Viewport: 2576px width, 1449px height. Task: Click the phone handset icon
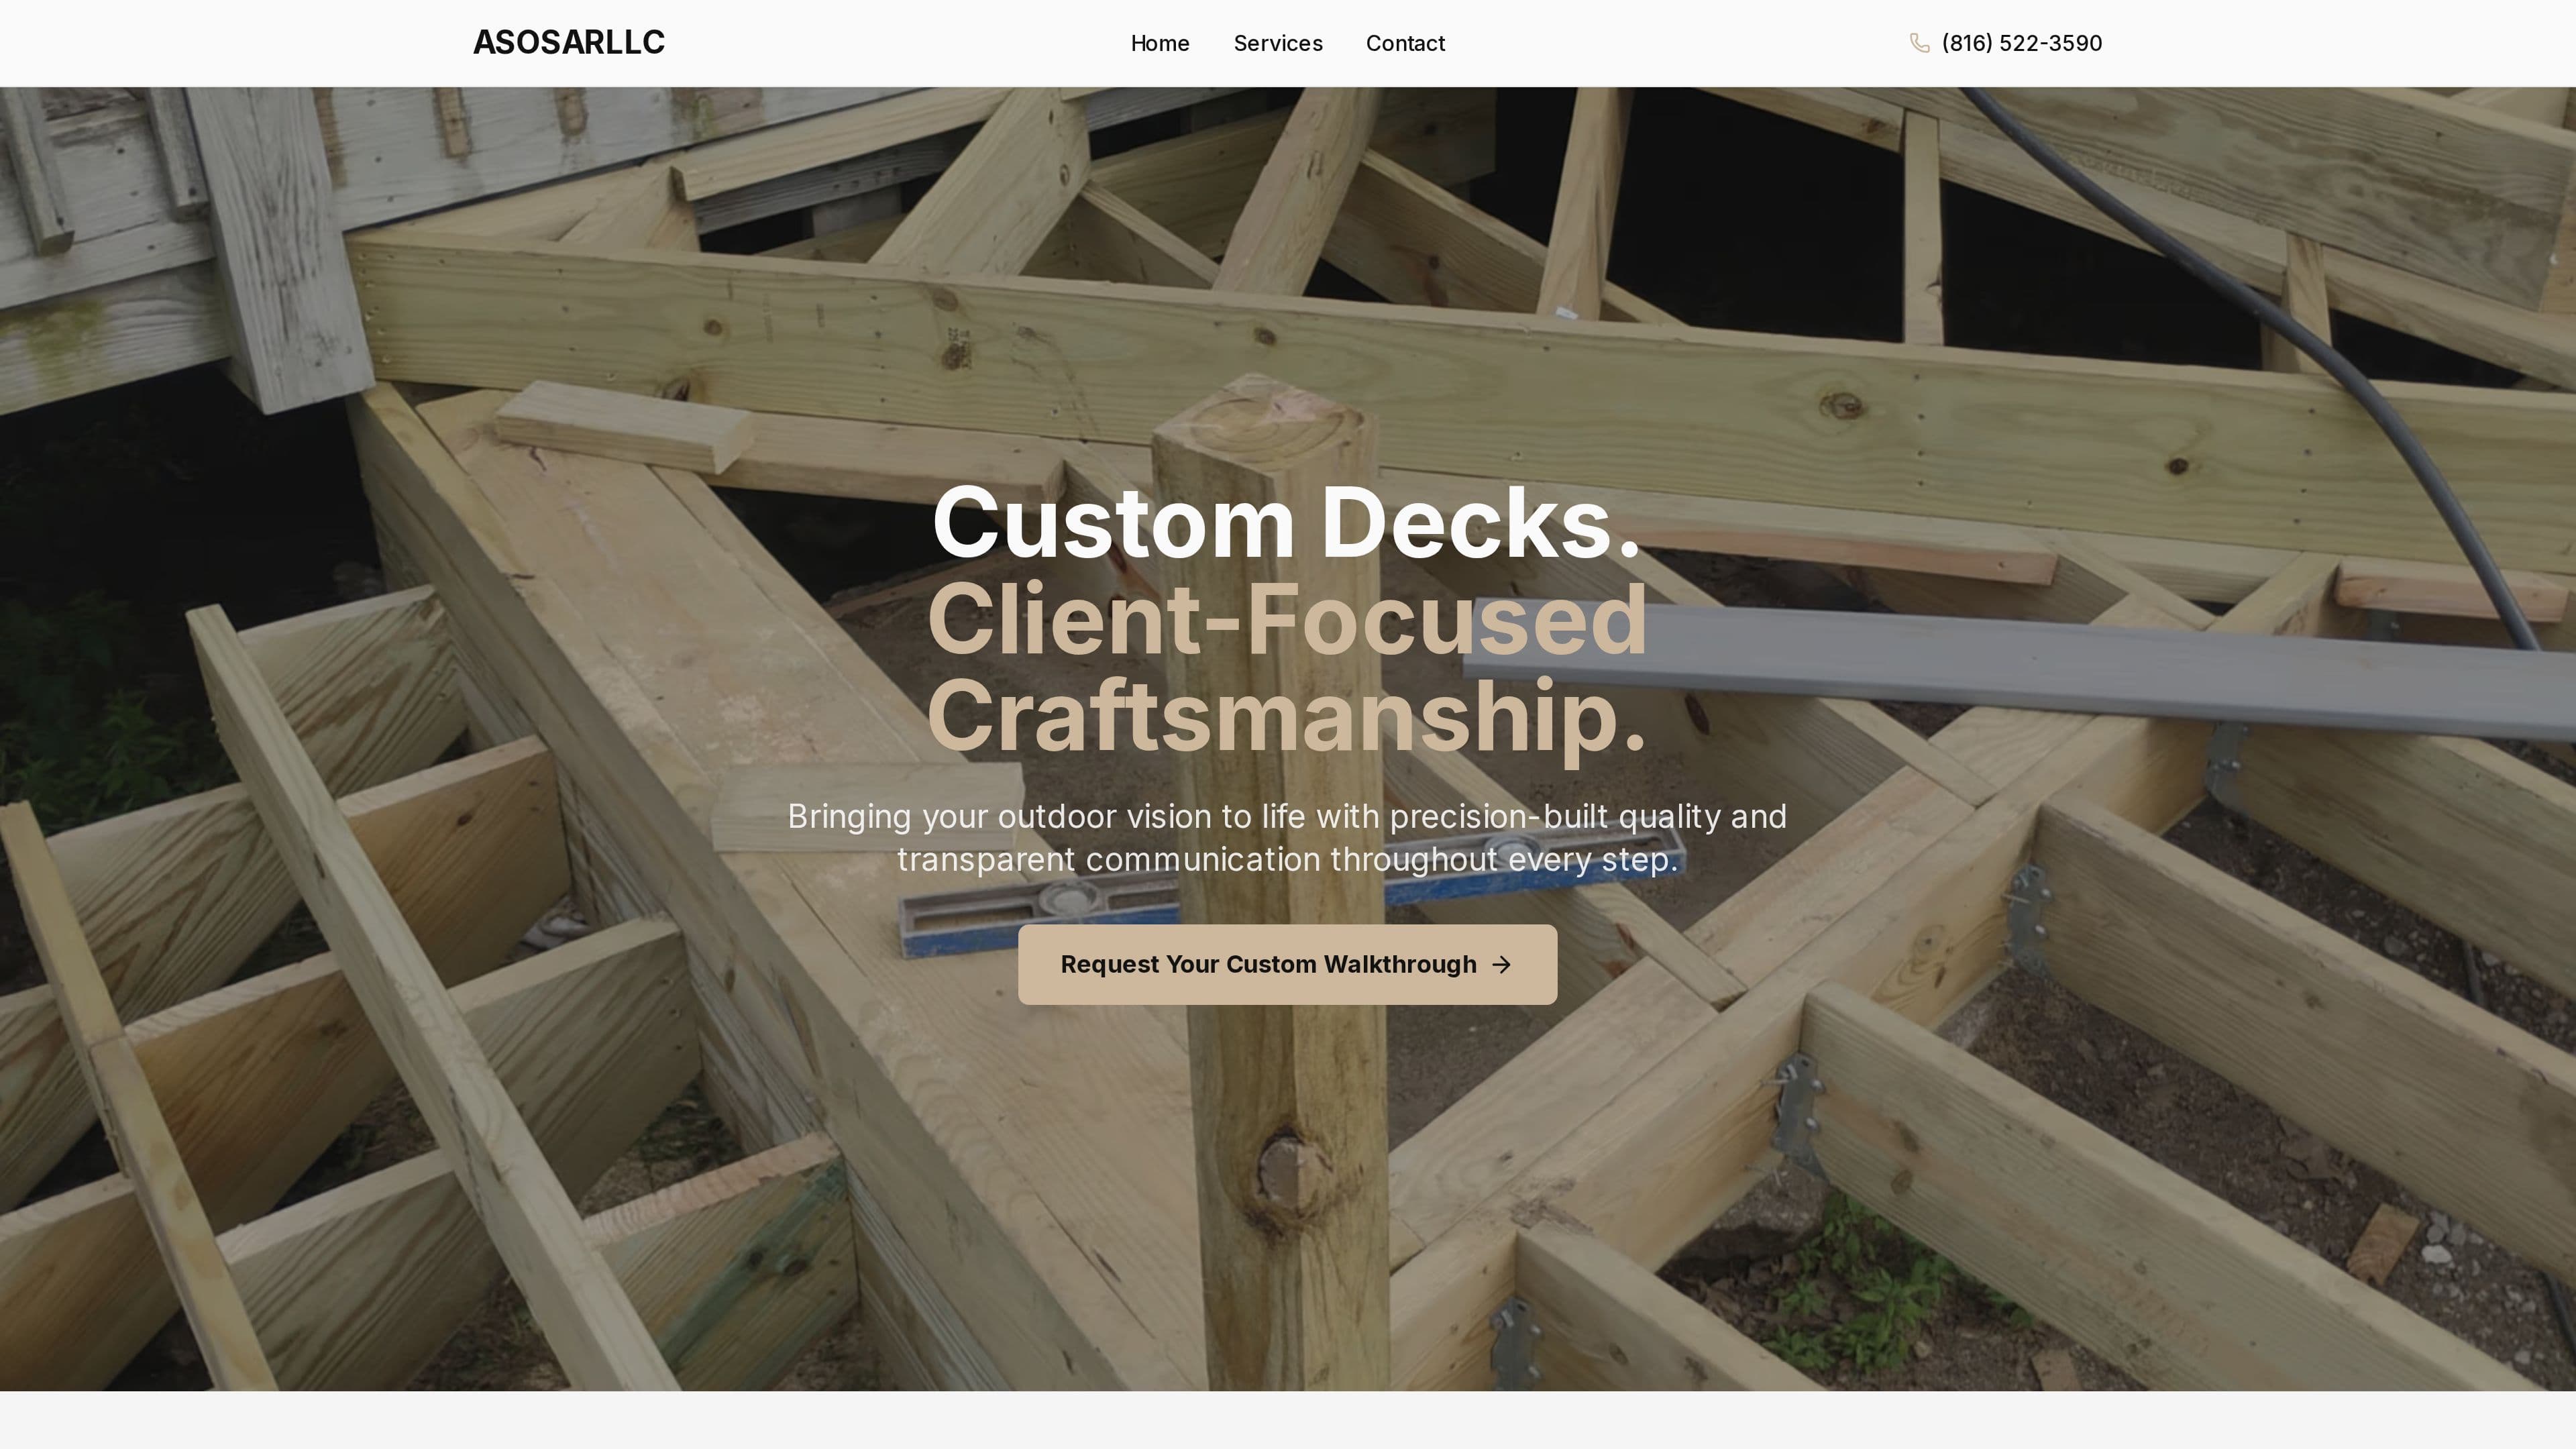[x=1919, y=43]
